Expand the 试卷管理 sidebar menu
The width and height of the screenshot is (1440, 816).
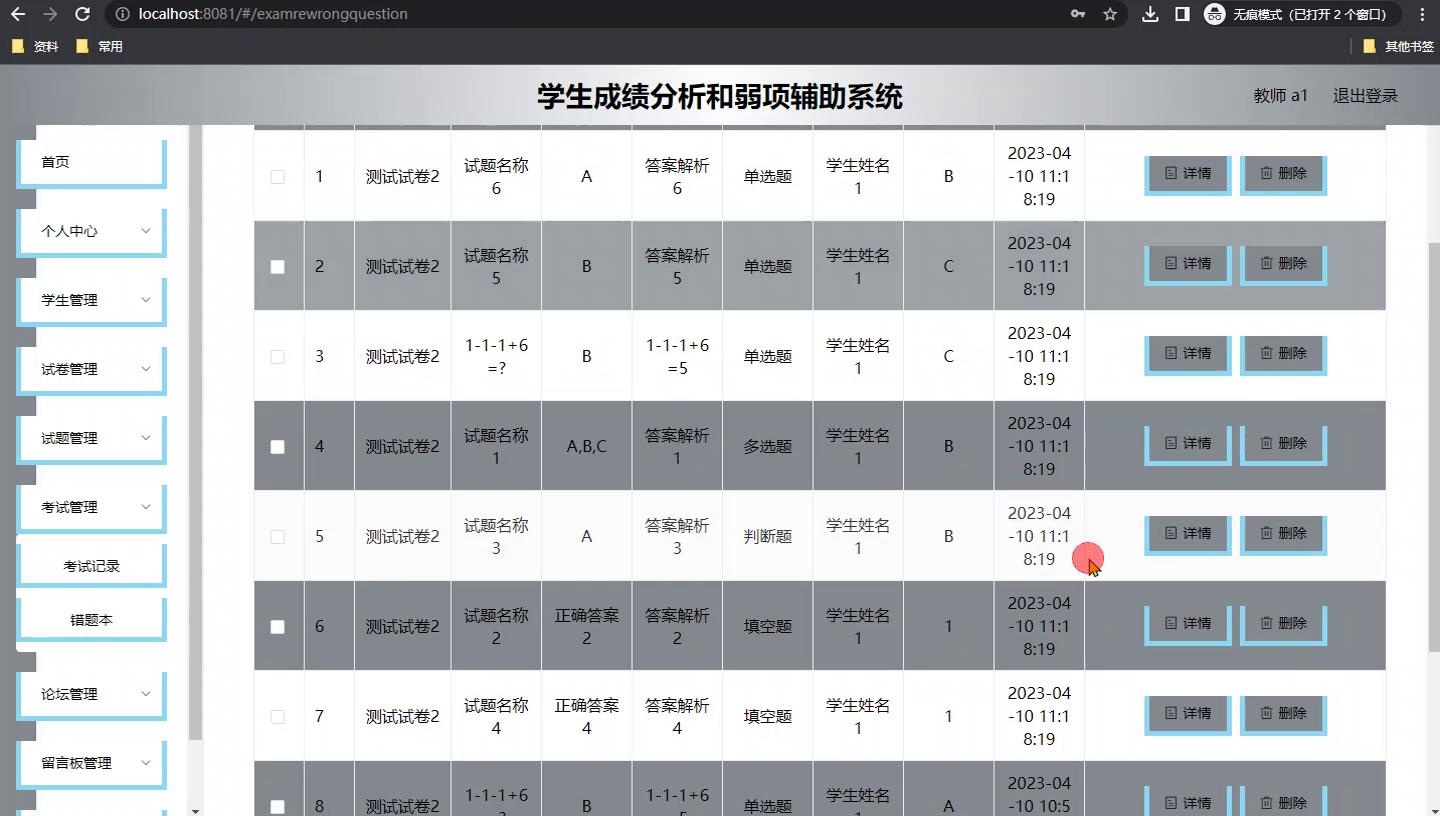[x=91, y=369]
